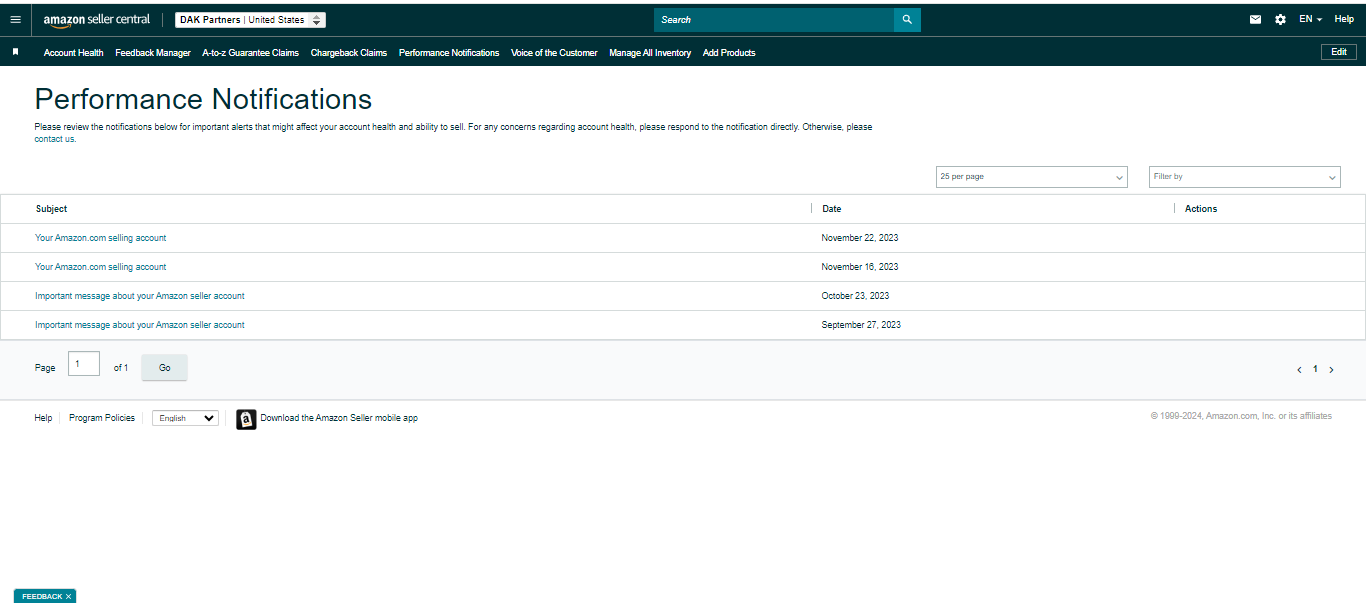Open the English footer language selector
Viewport: 1366px width, 603px height.
(185, 418)
